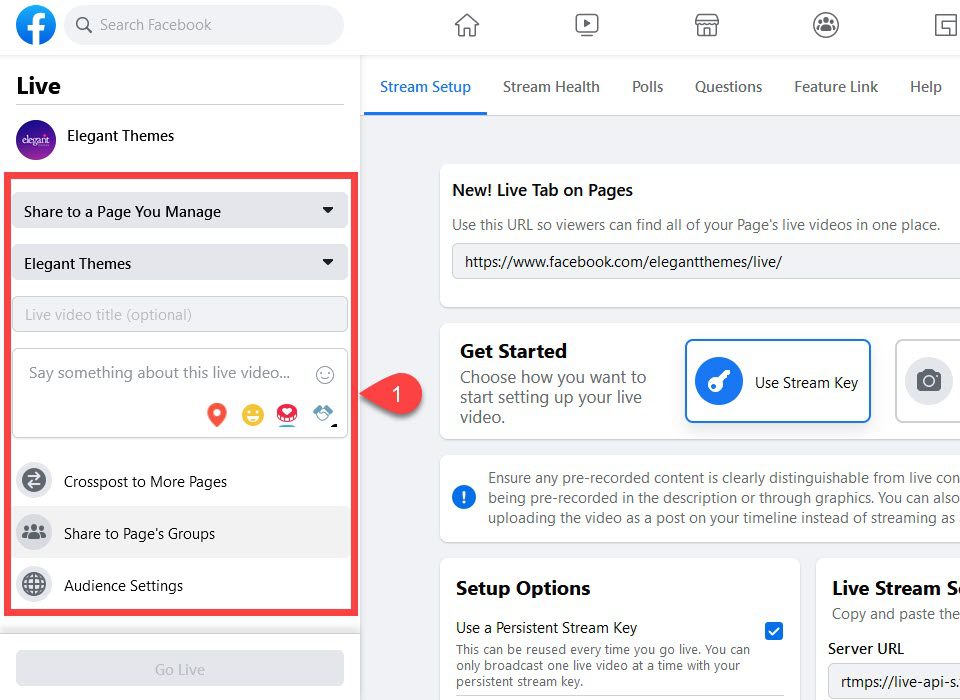The width and height of the screenshot is (960, 700).
Task: Open the Polls tab
Action: pos(647,87)
